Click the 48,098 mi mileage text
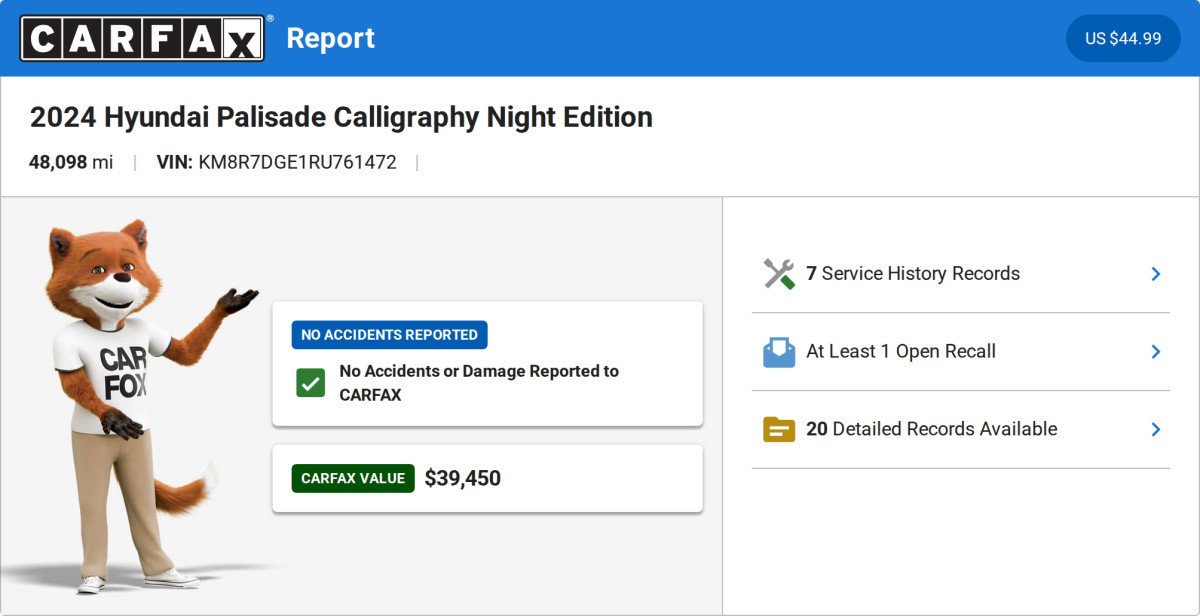Screen dimensions: 1200x616 (x=71, y=162)
